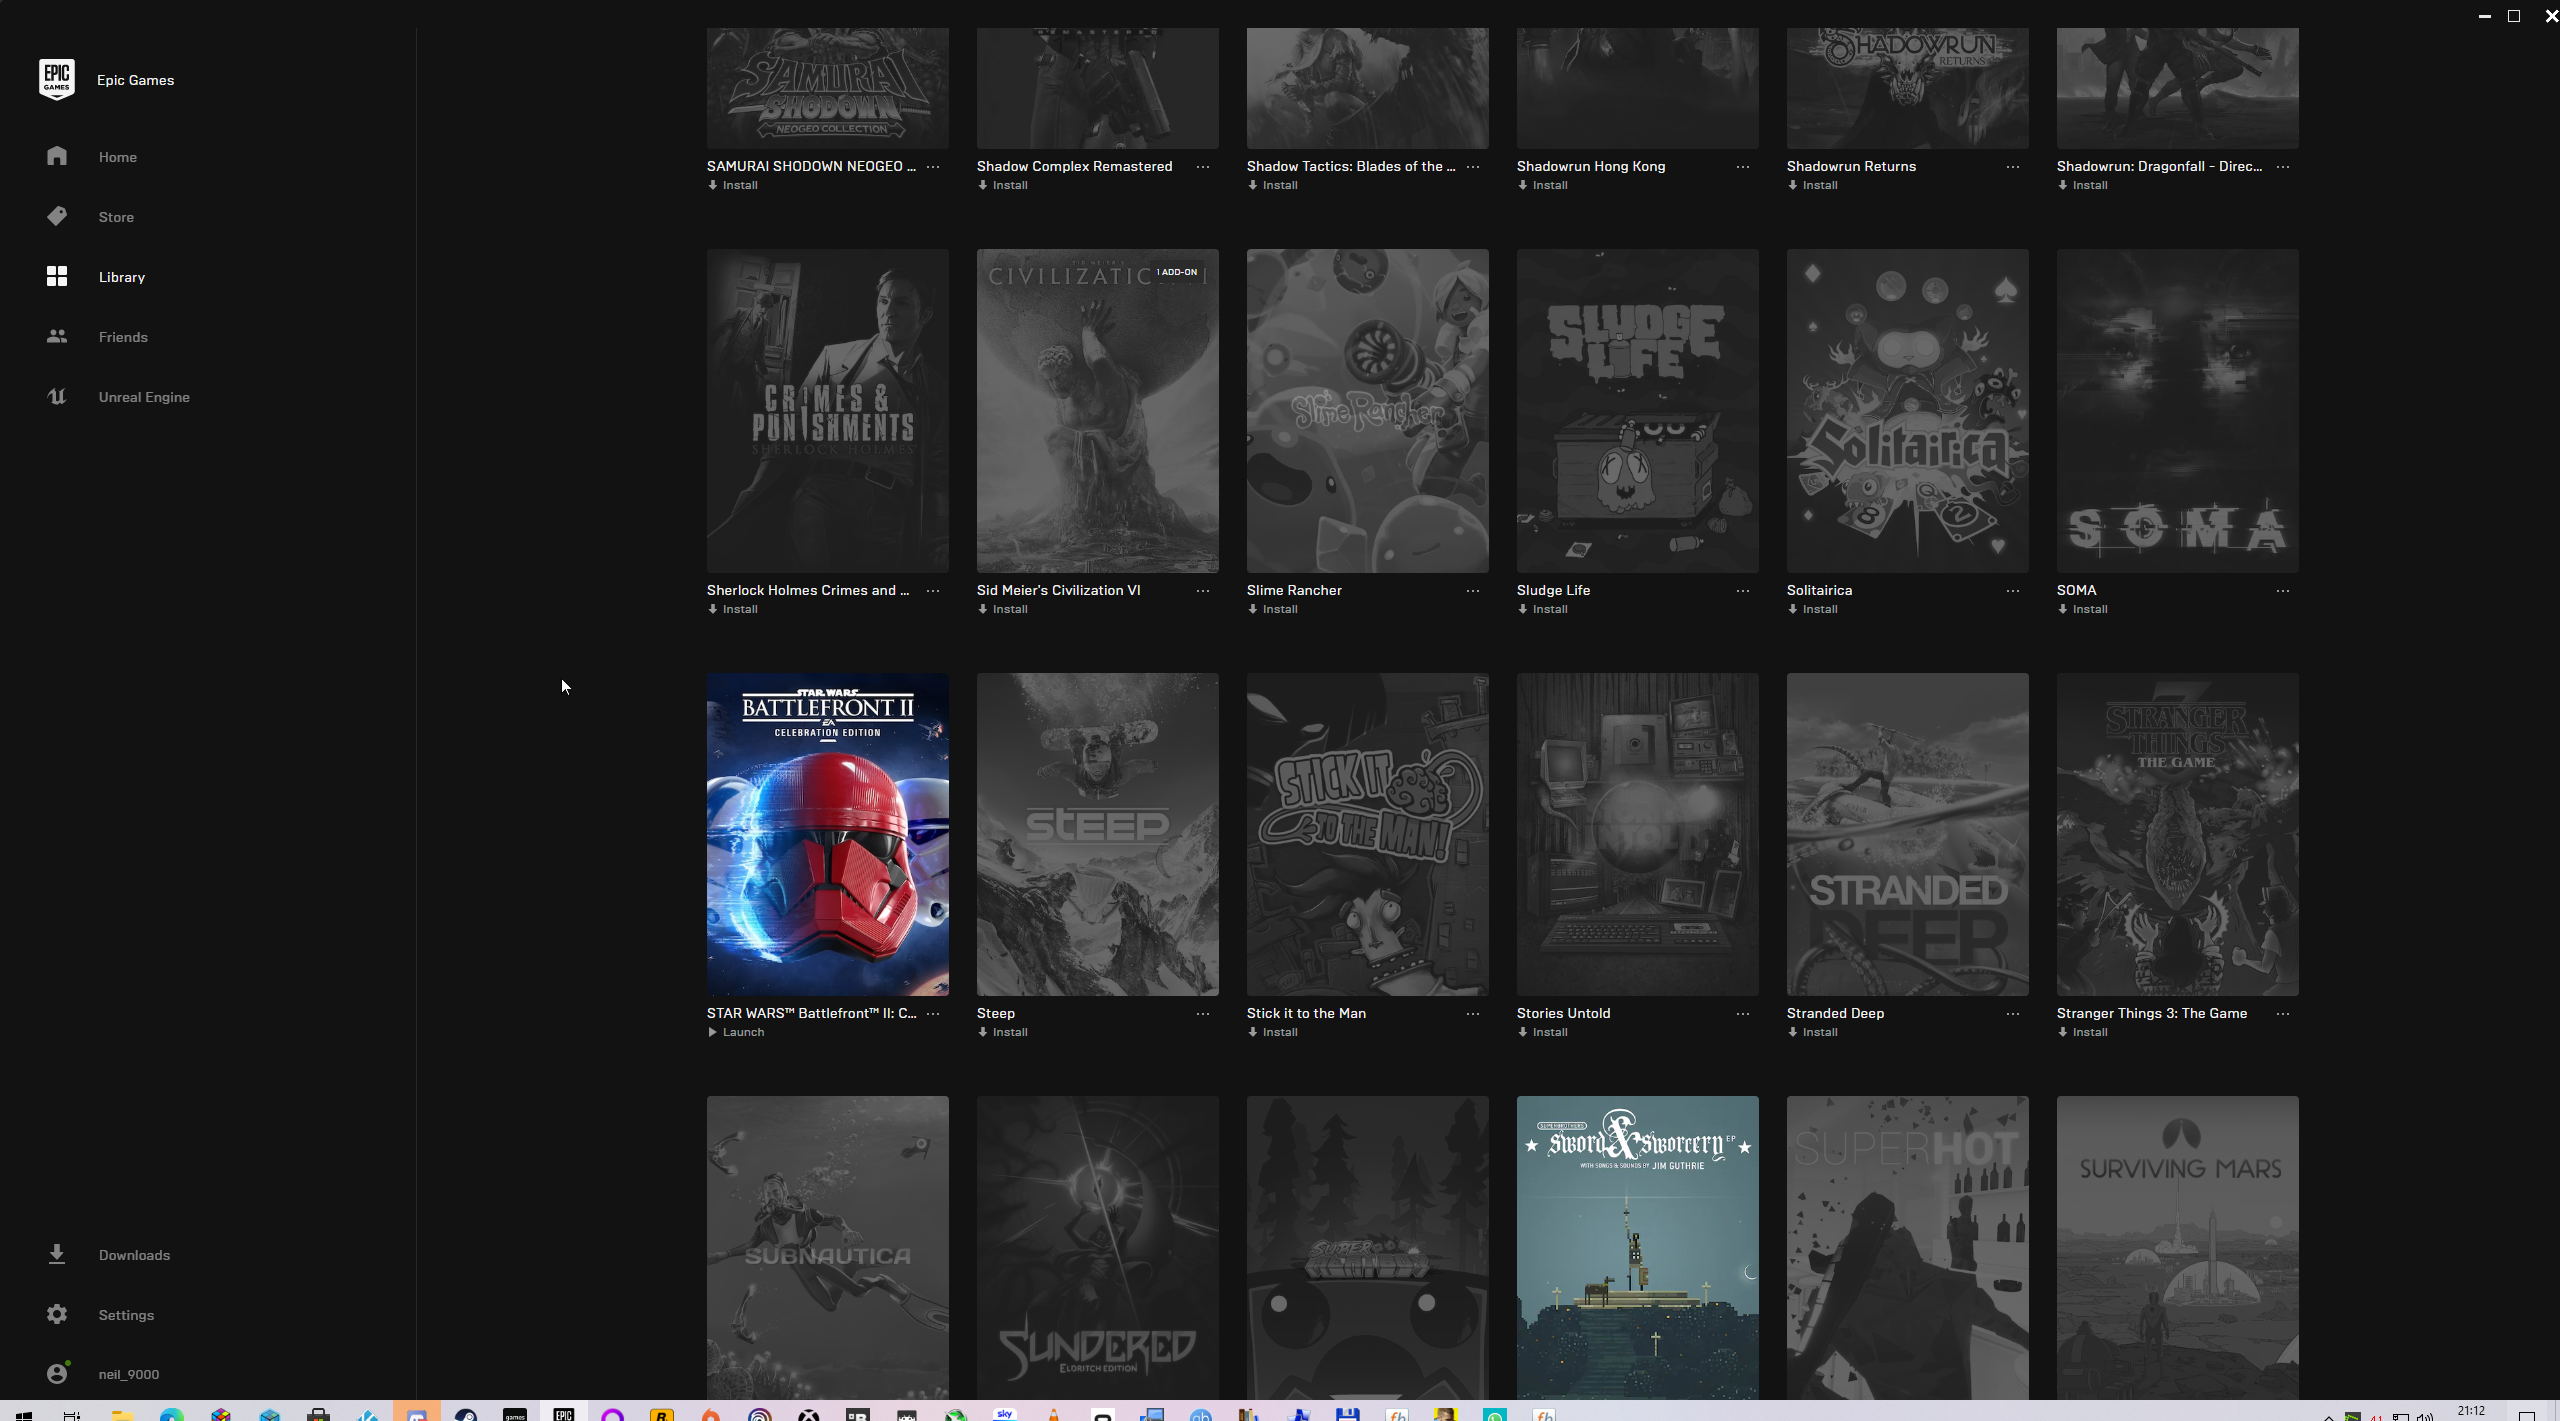Open three-dot menu for Civilization VI
The image size is (2560, 1421).
click(1203, 591)
